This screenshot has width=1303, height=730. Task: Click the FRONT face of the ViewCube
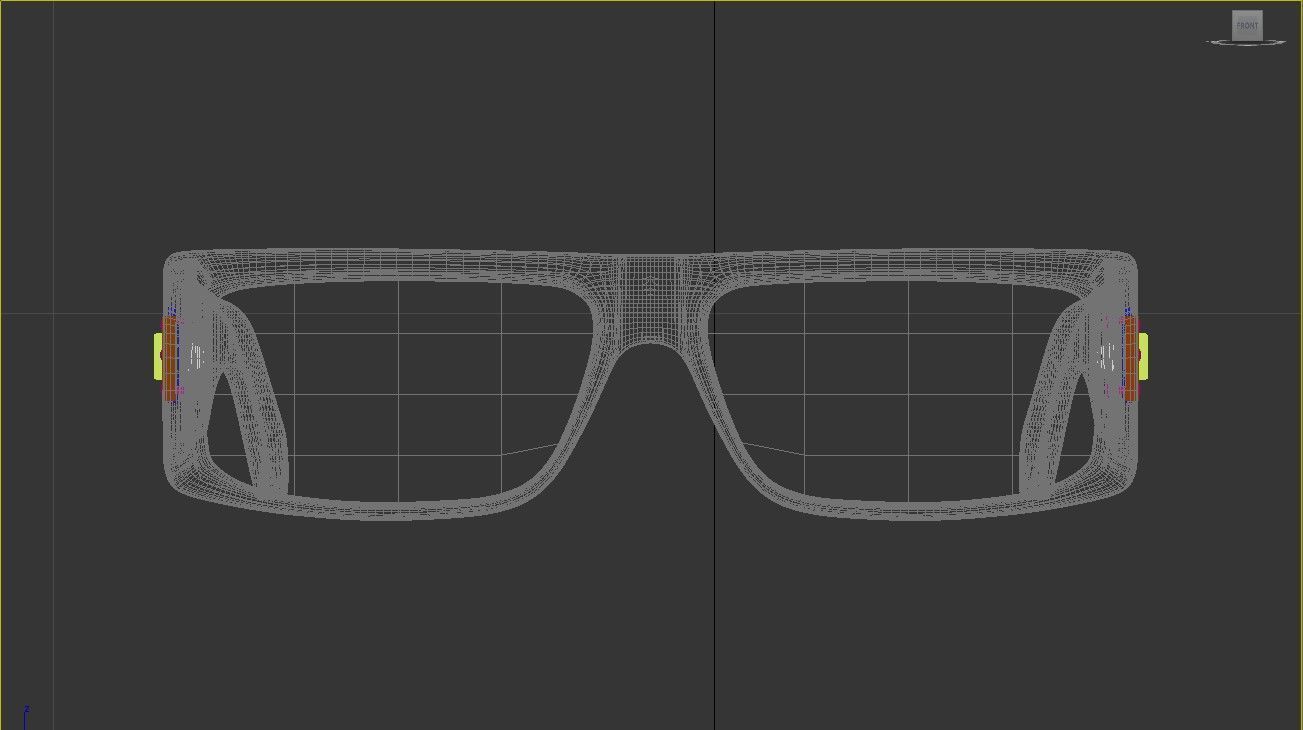pos(1247,25)
